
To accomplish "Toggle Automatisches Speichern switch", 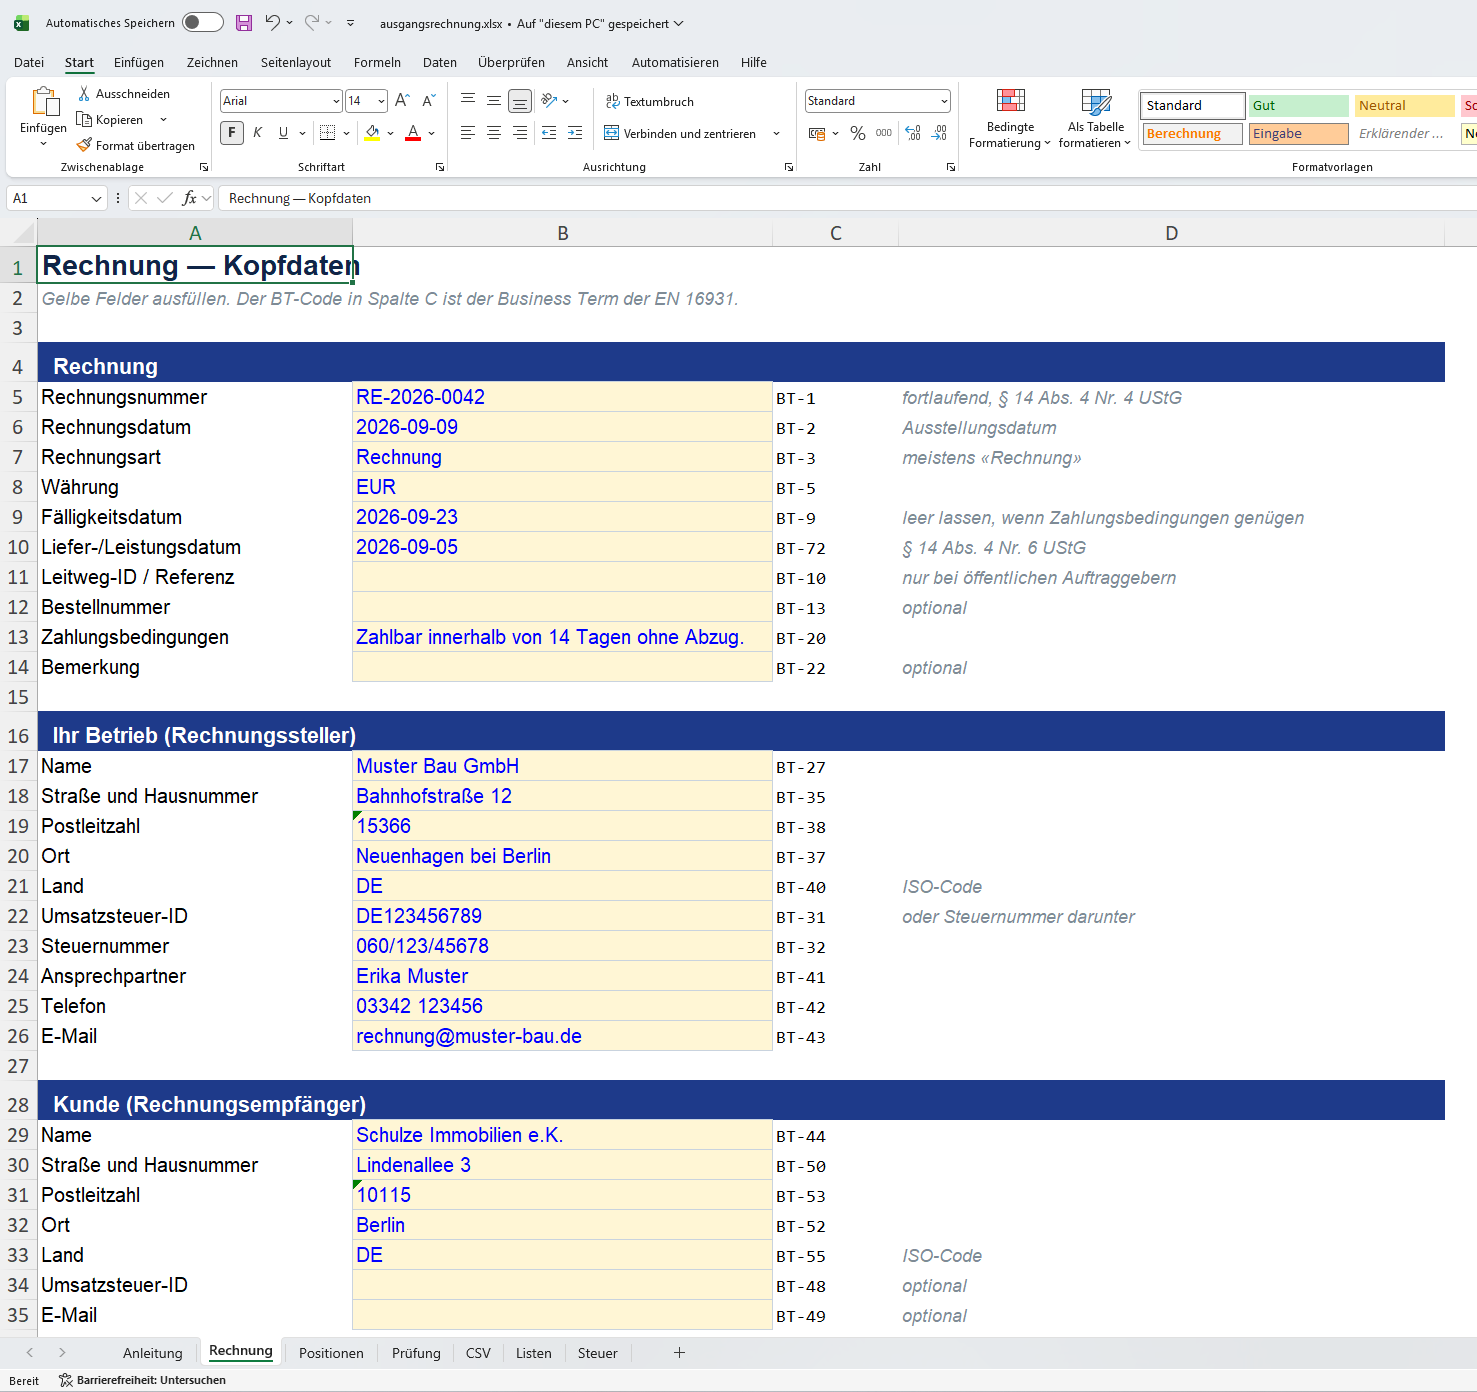I will [x=203, y=23].
